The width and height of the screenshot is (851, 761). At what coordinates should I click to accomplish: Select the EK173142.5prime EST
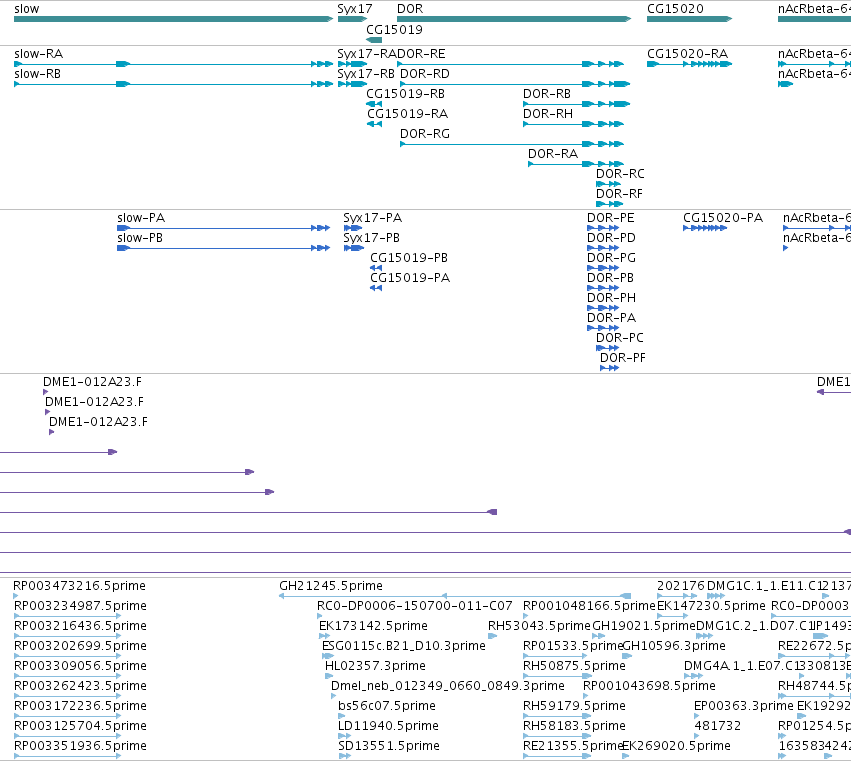coord(325,636)
